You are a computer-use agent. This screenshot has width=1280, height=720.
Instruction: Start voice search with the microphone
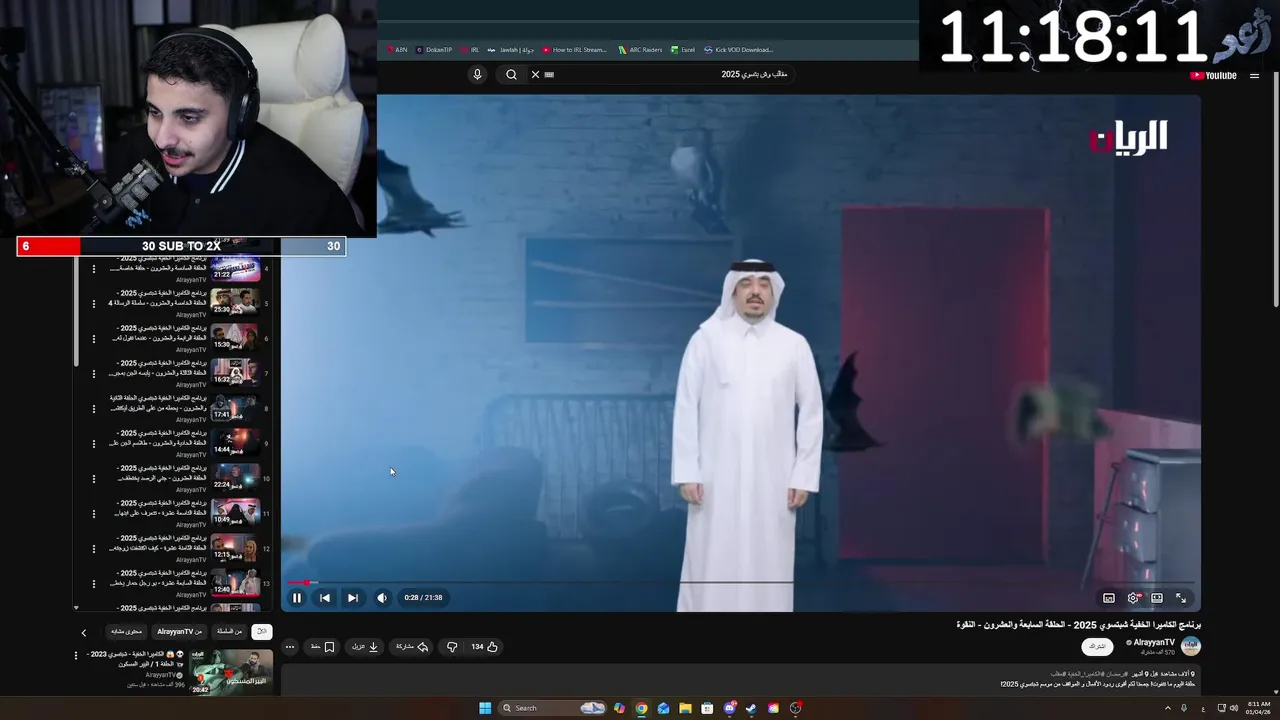477,74
